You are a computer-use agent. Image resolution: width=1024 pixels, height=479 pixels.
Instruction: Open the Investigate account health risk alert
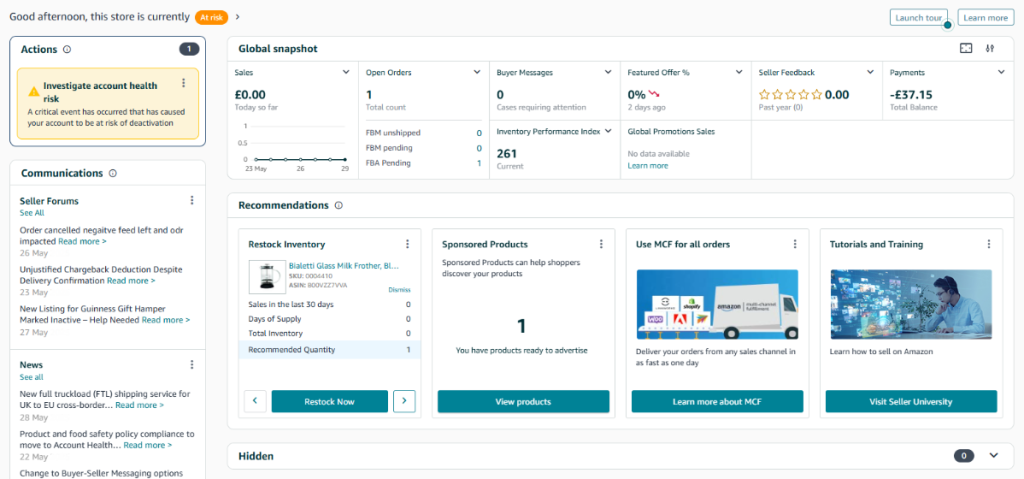pyautogui.click(x=100, y=92)
